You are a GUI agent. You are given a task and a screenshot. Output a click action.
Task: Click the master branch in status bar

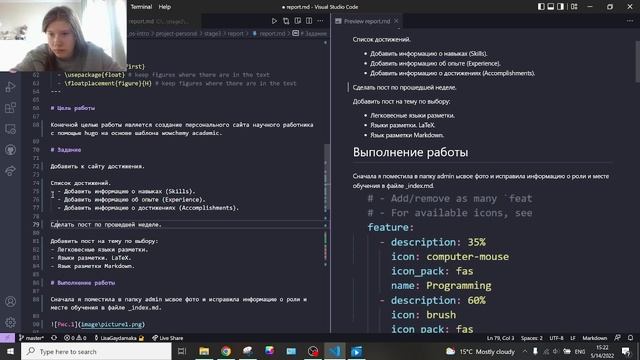[31, 338]
